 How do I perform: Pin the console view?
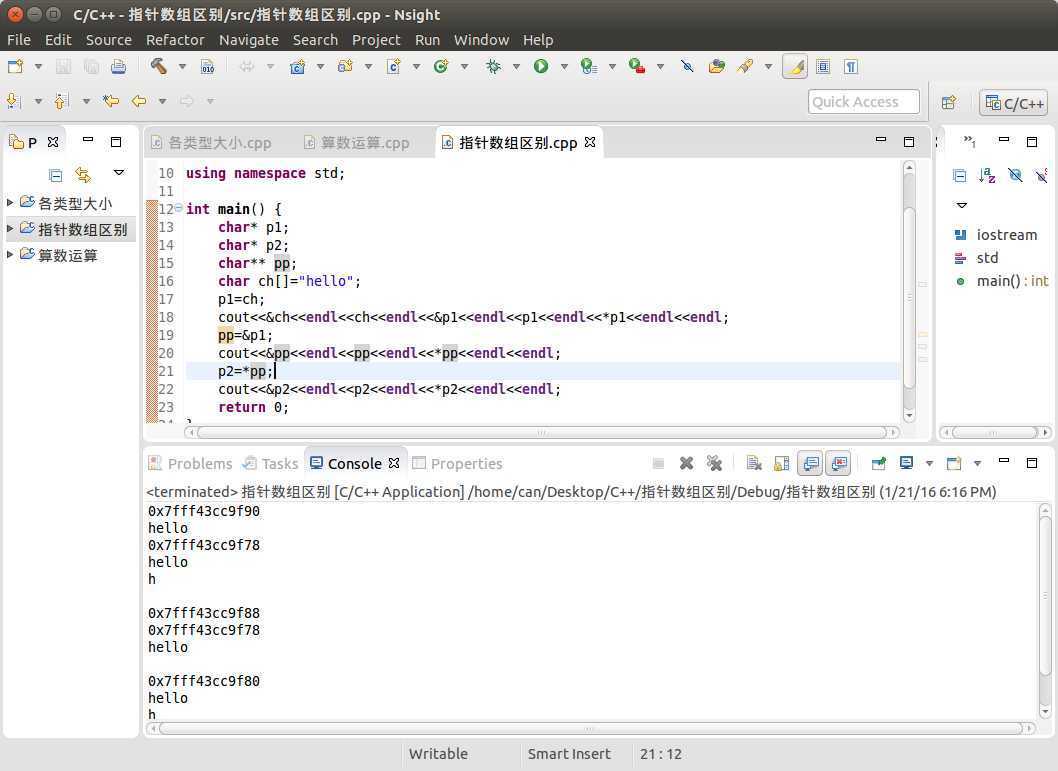click(x=878, y=463)
